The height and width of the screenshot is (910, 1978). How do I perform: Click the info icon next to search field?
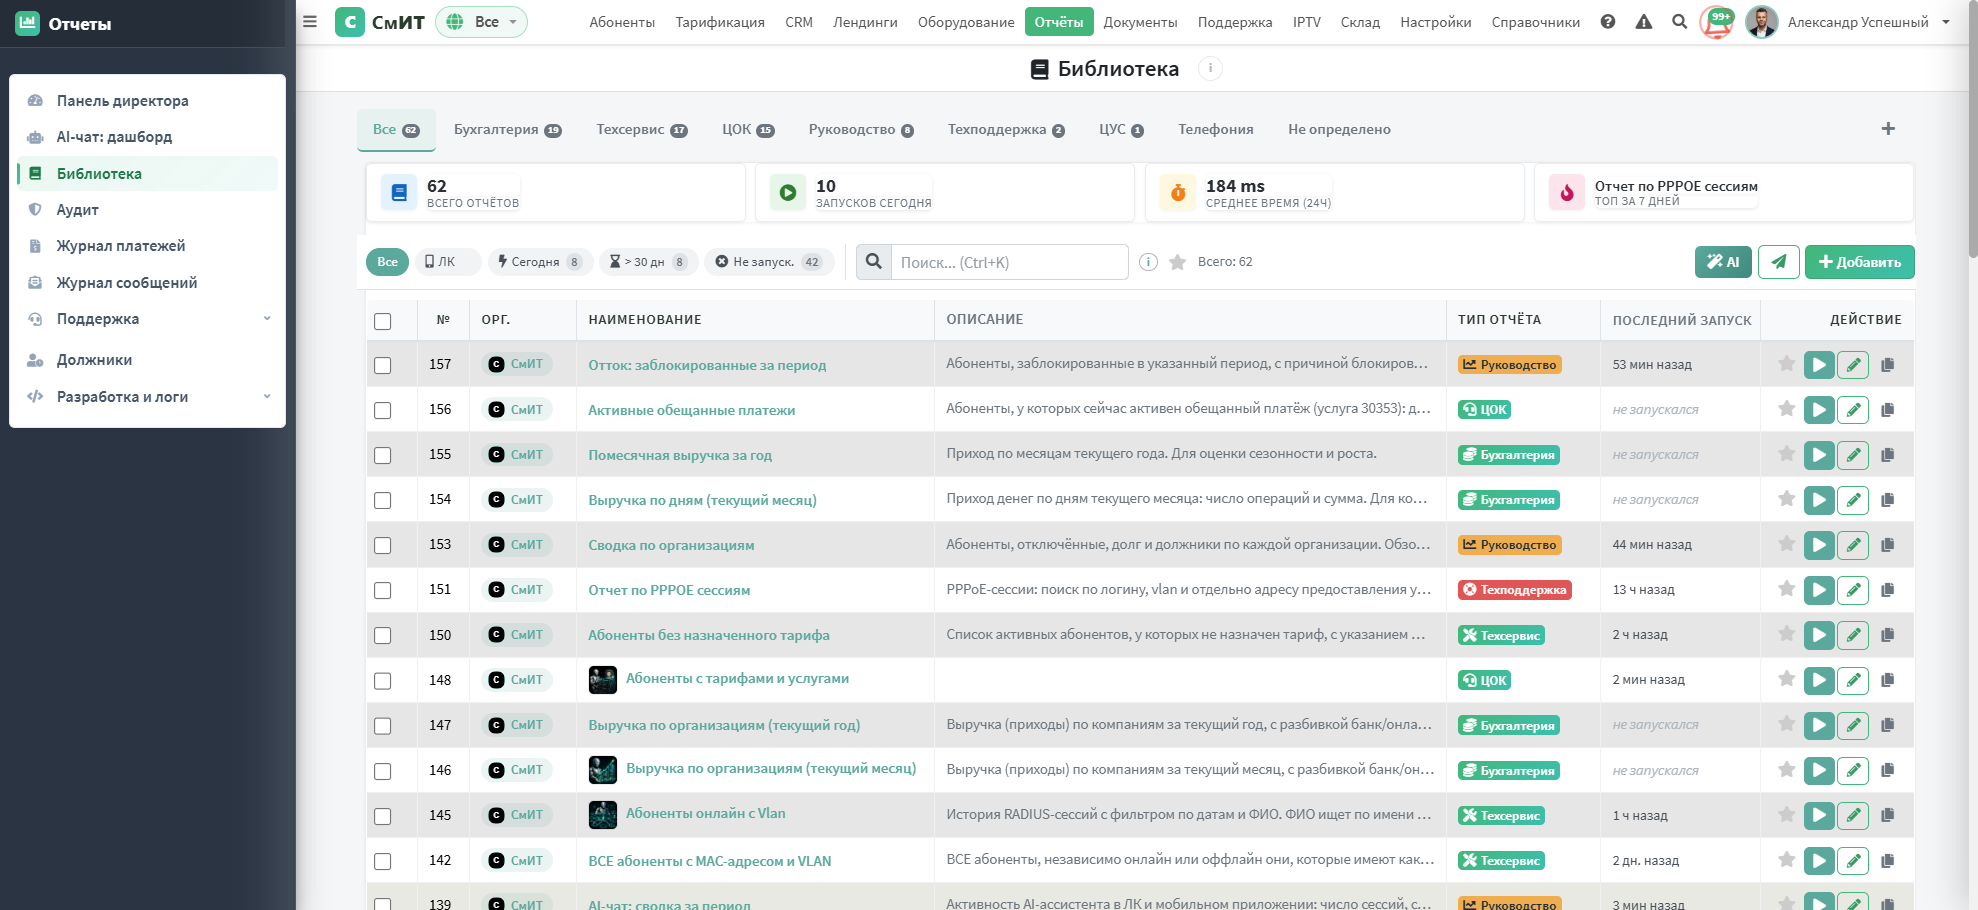coord(1149,262)
